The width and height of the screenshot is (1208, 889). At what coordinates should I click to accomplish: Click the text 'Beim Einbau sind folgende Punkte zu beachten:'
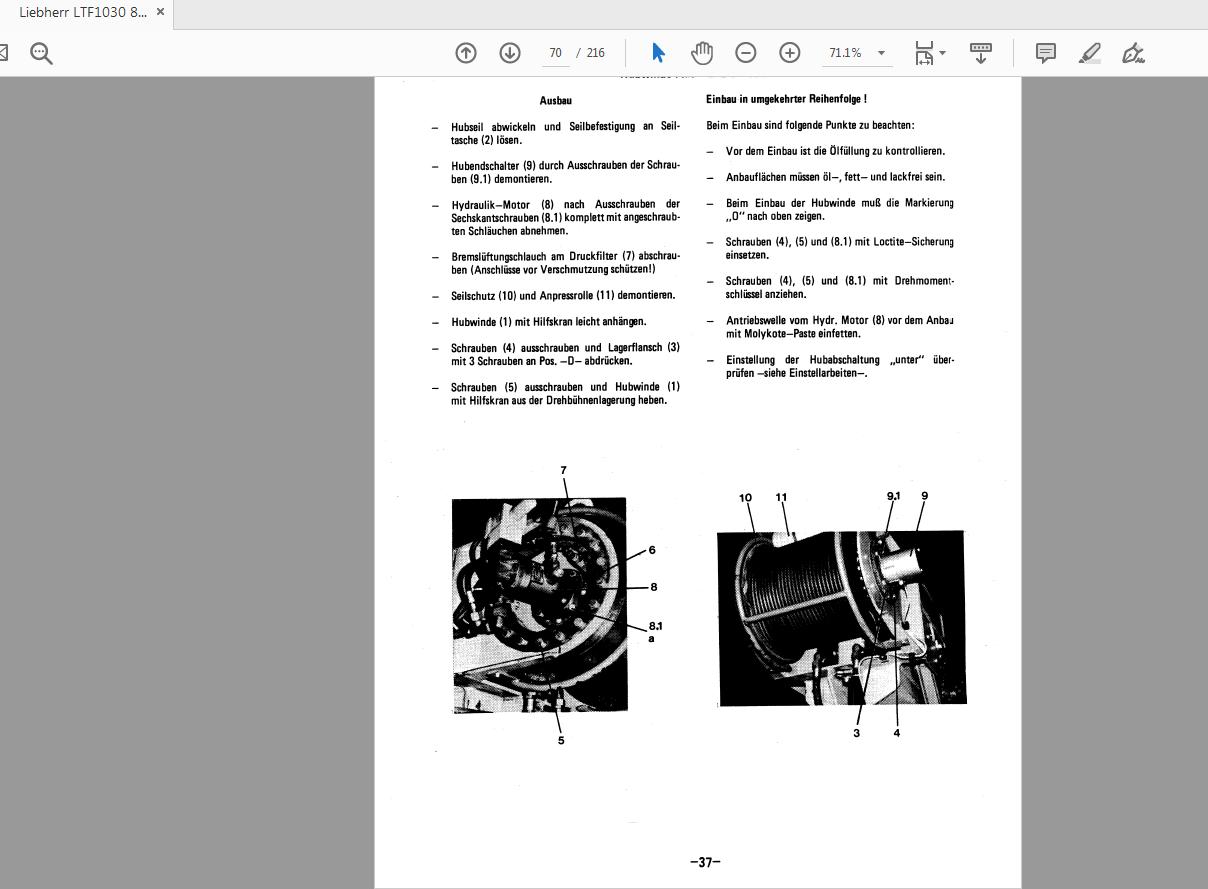[810, 125]
